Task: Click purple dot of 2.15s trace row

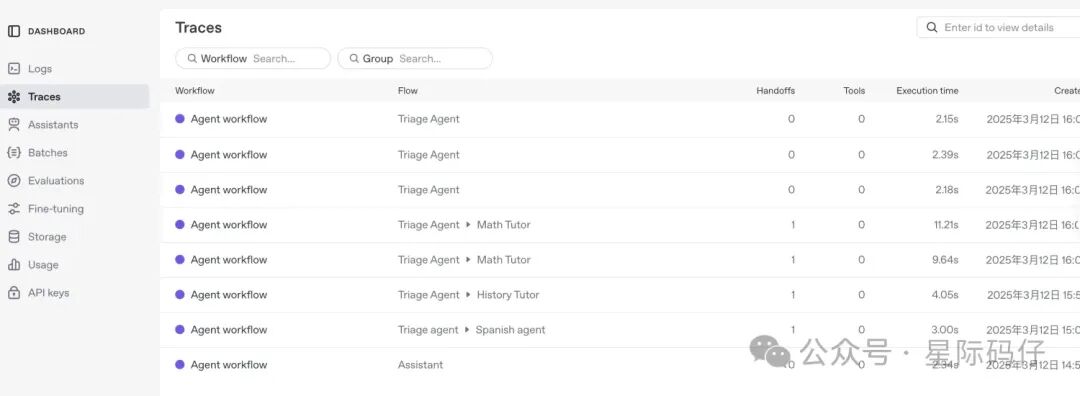Action: click(180, 118)
